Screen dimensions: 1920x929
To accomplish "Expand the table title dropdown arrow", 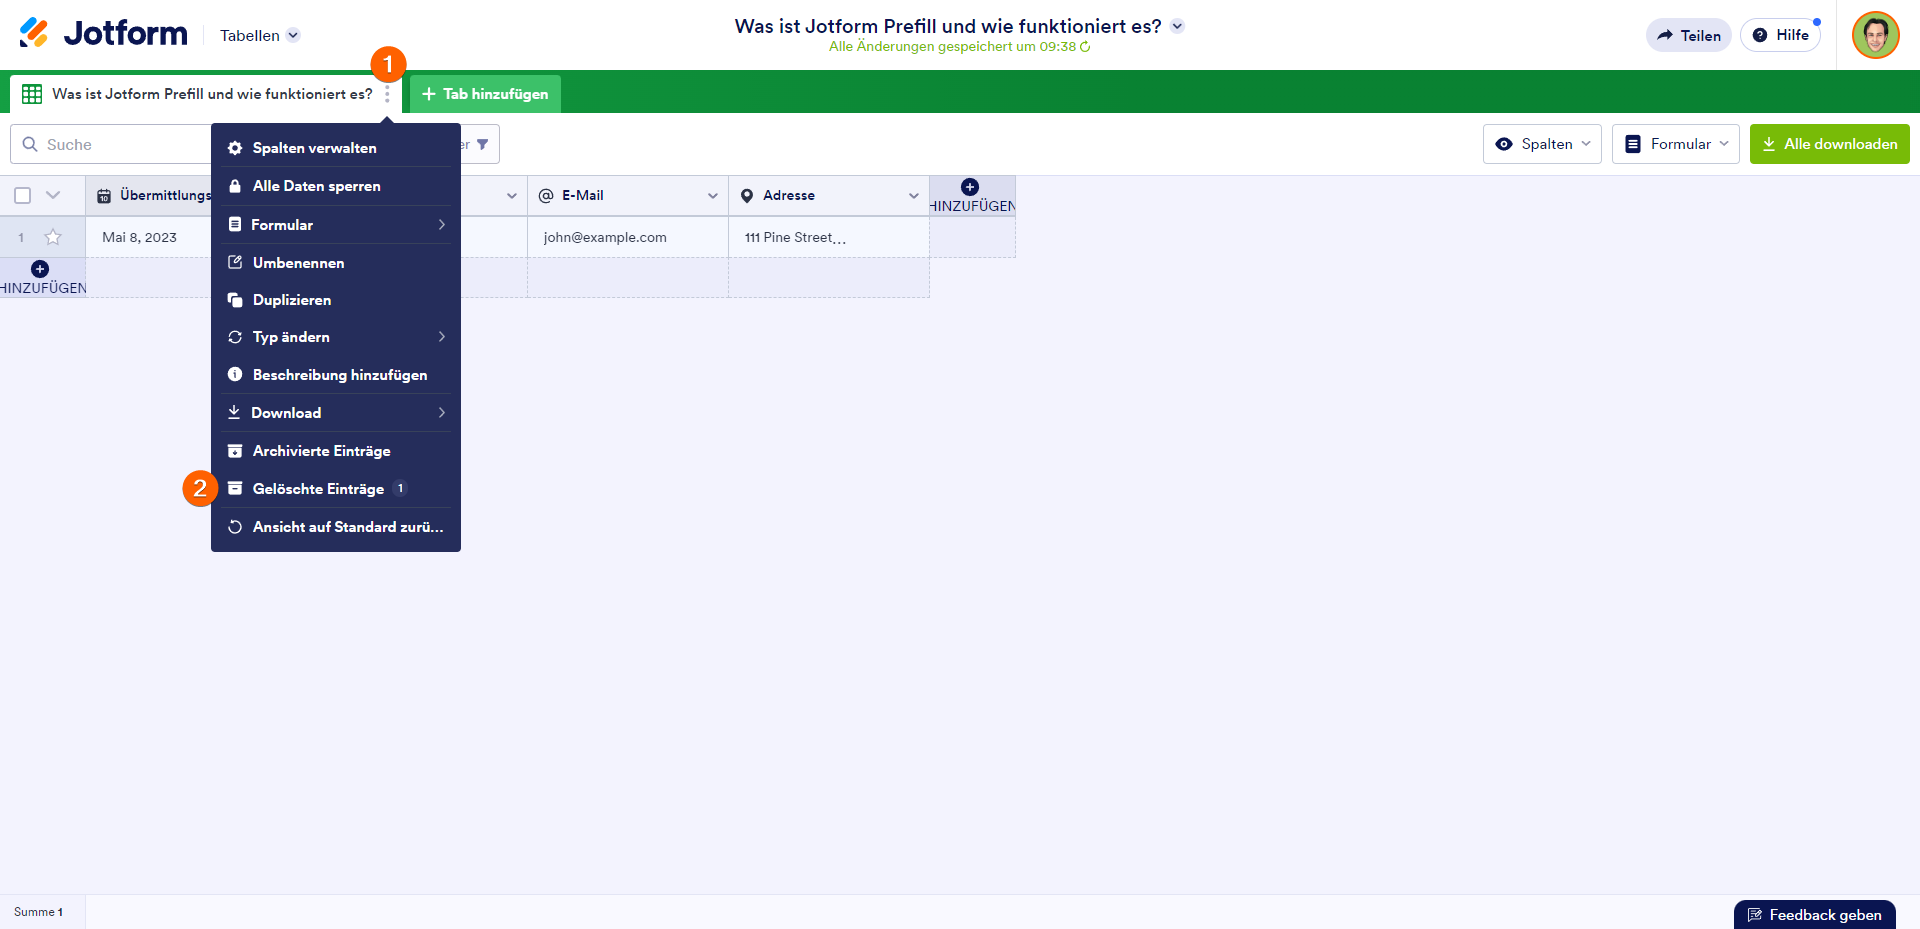I will pos(1178,26).
